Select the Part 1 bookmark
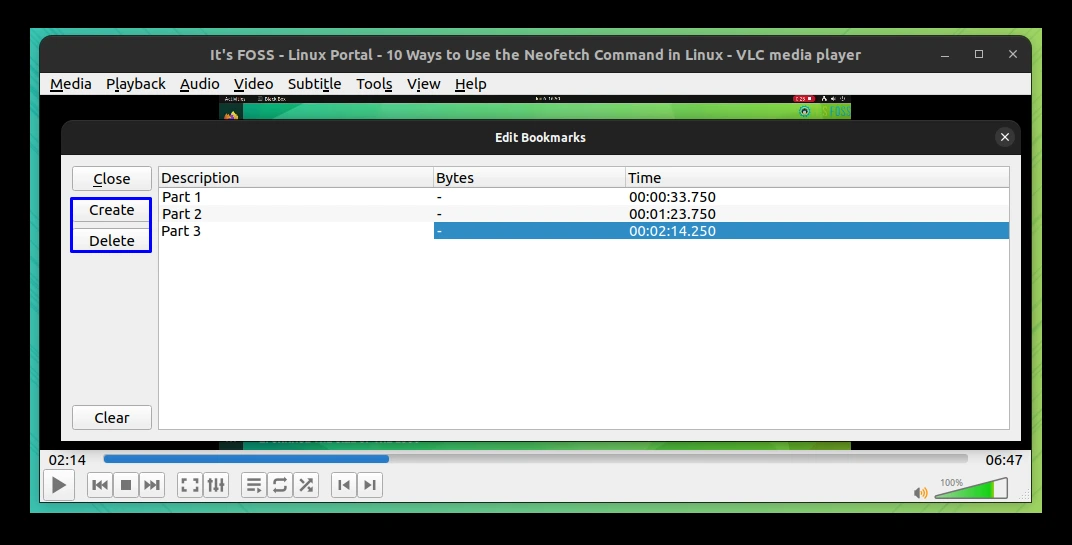 pos(181,197)
